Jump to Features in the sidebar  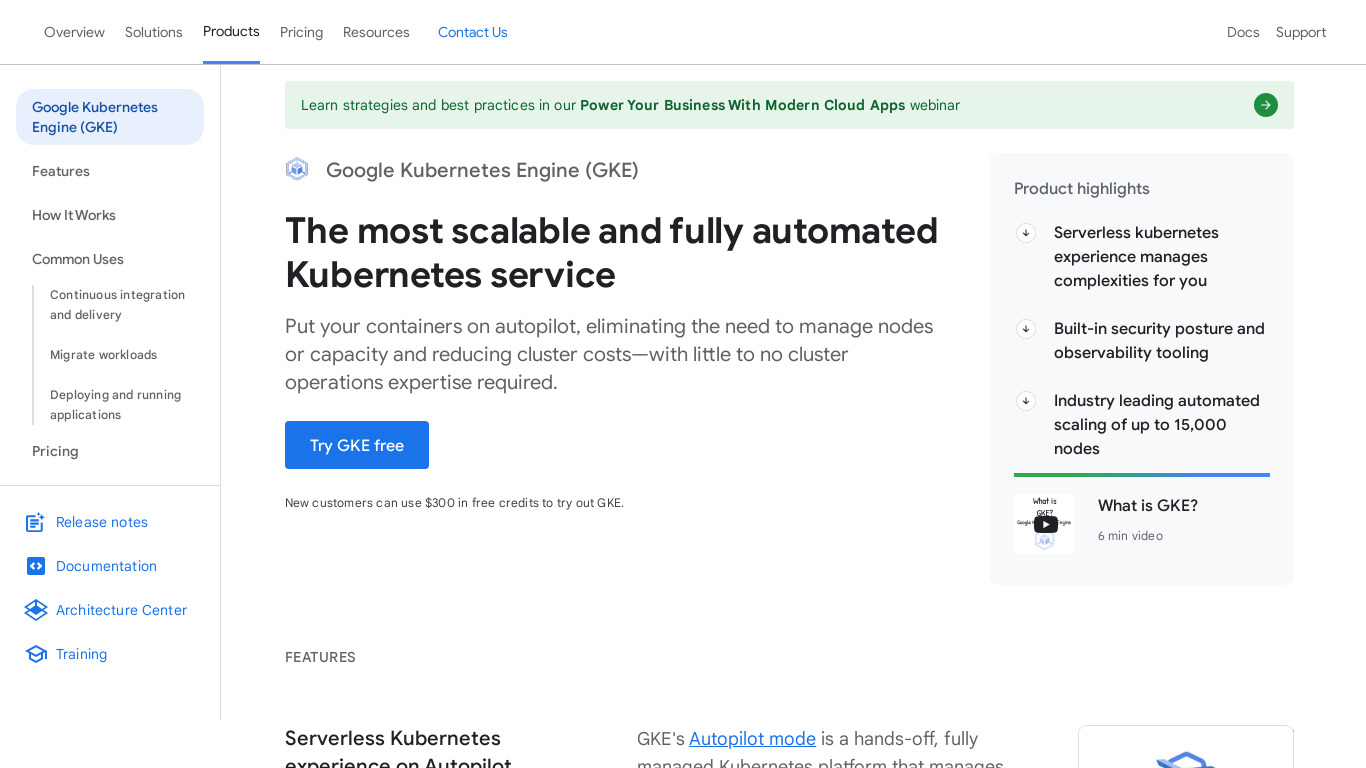[61, 171]
